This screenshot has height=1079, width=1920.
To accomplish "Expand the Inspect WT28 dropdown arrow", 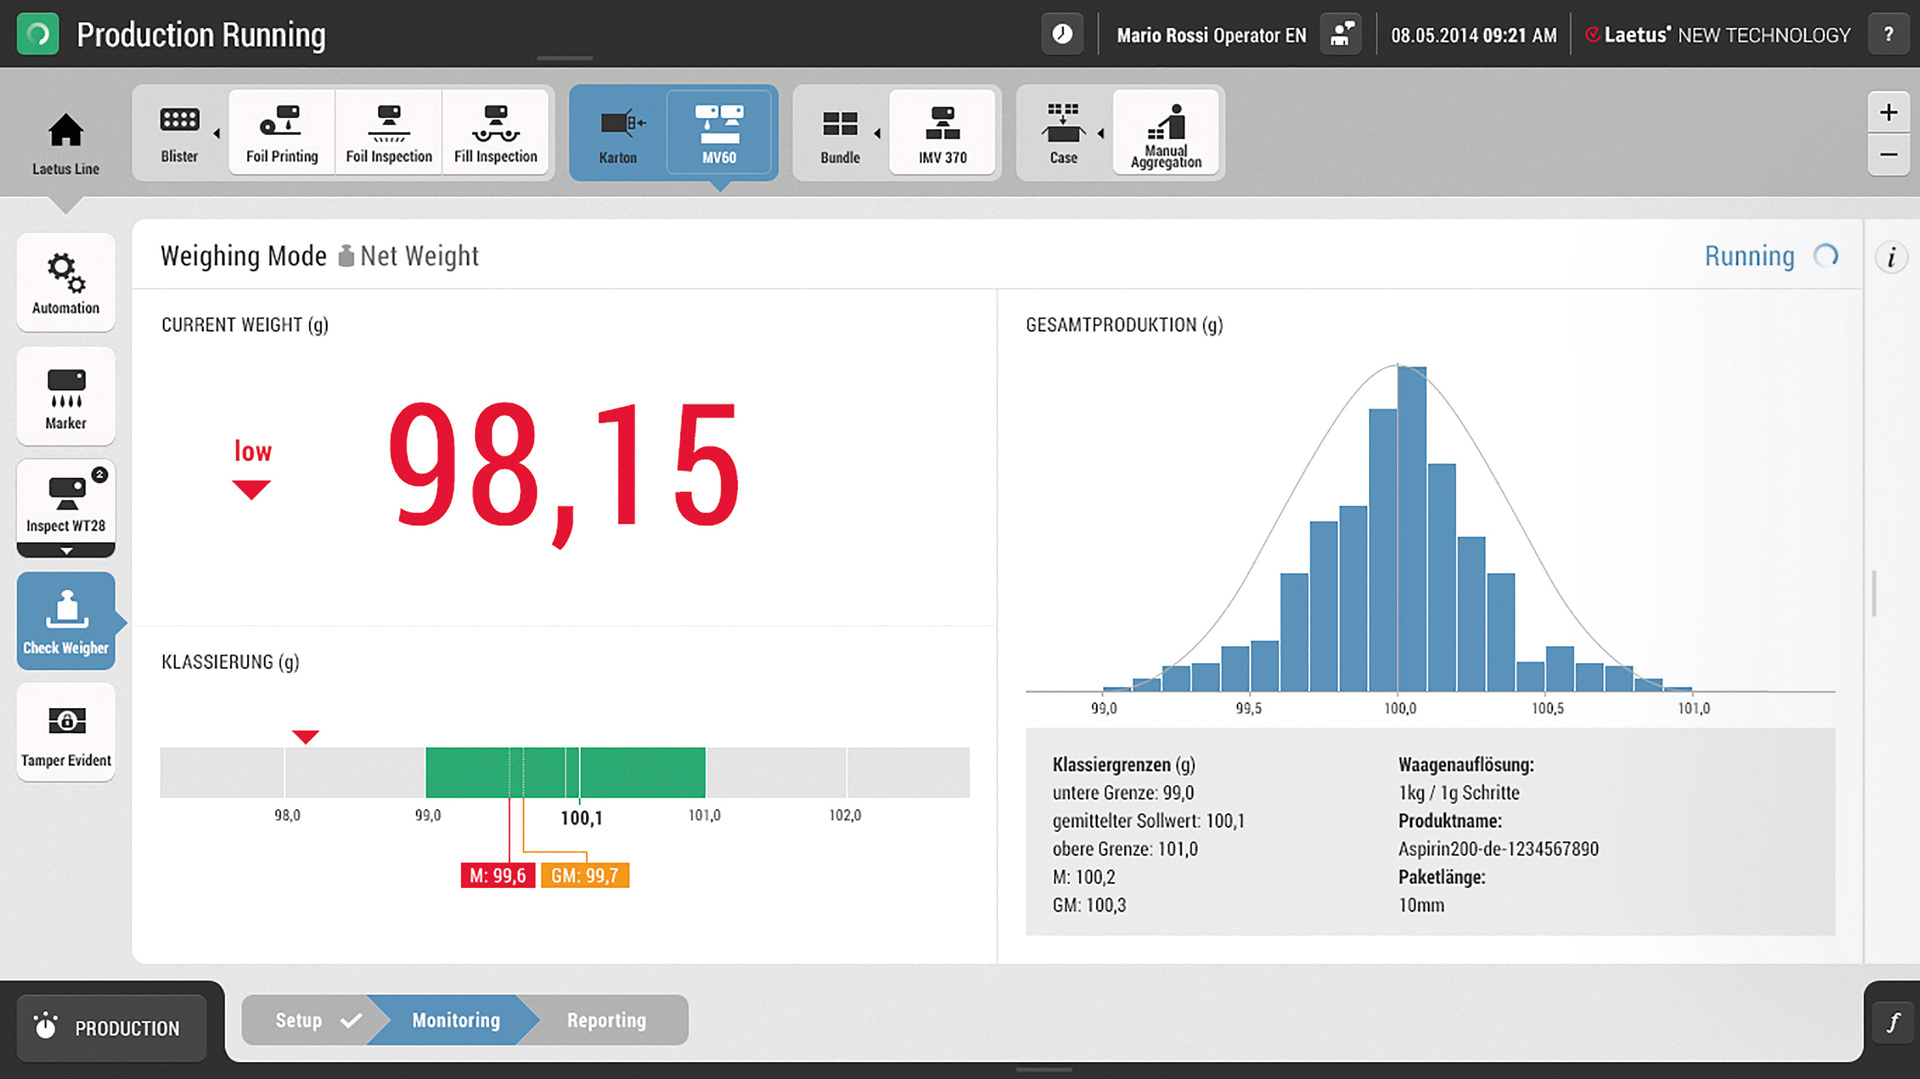I will tap(66, 551).
